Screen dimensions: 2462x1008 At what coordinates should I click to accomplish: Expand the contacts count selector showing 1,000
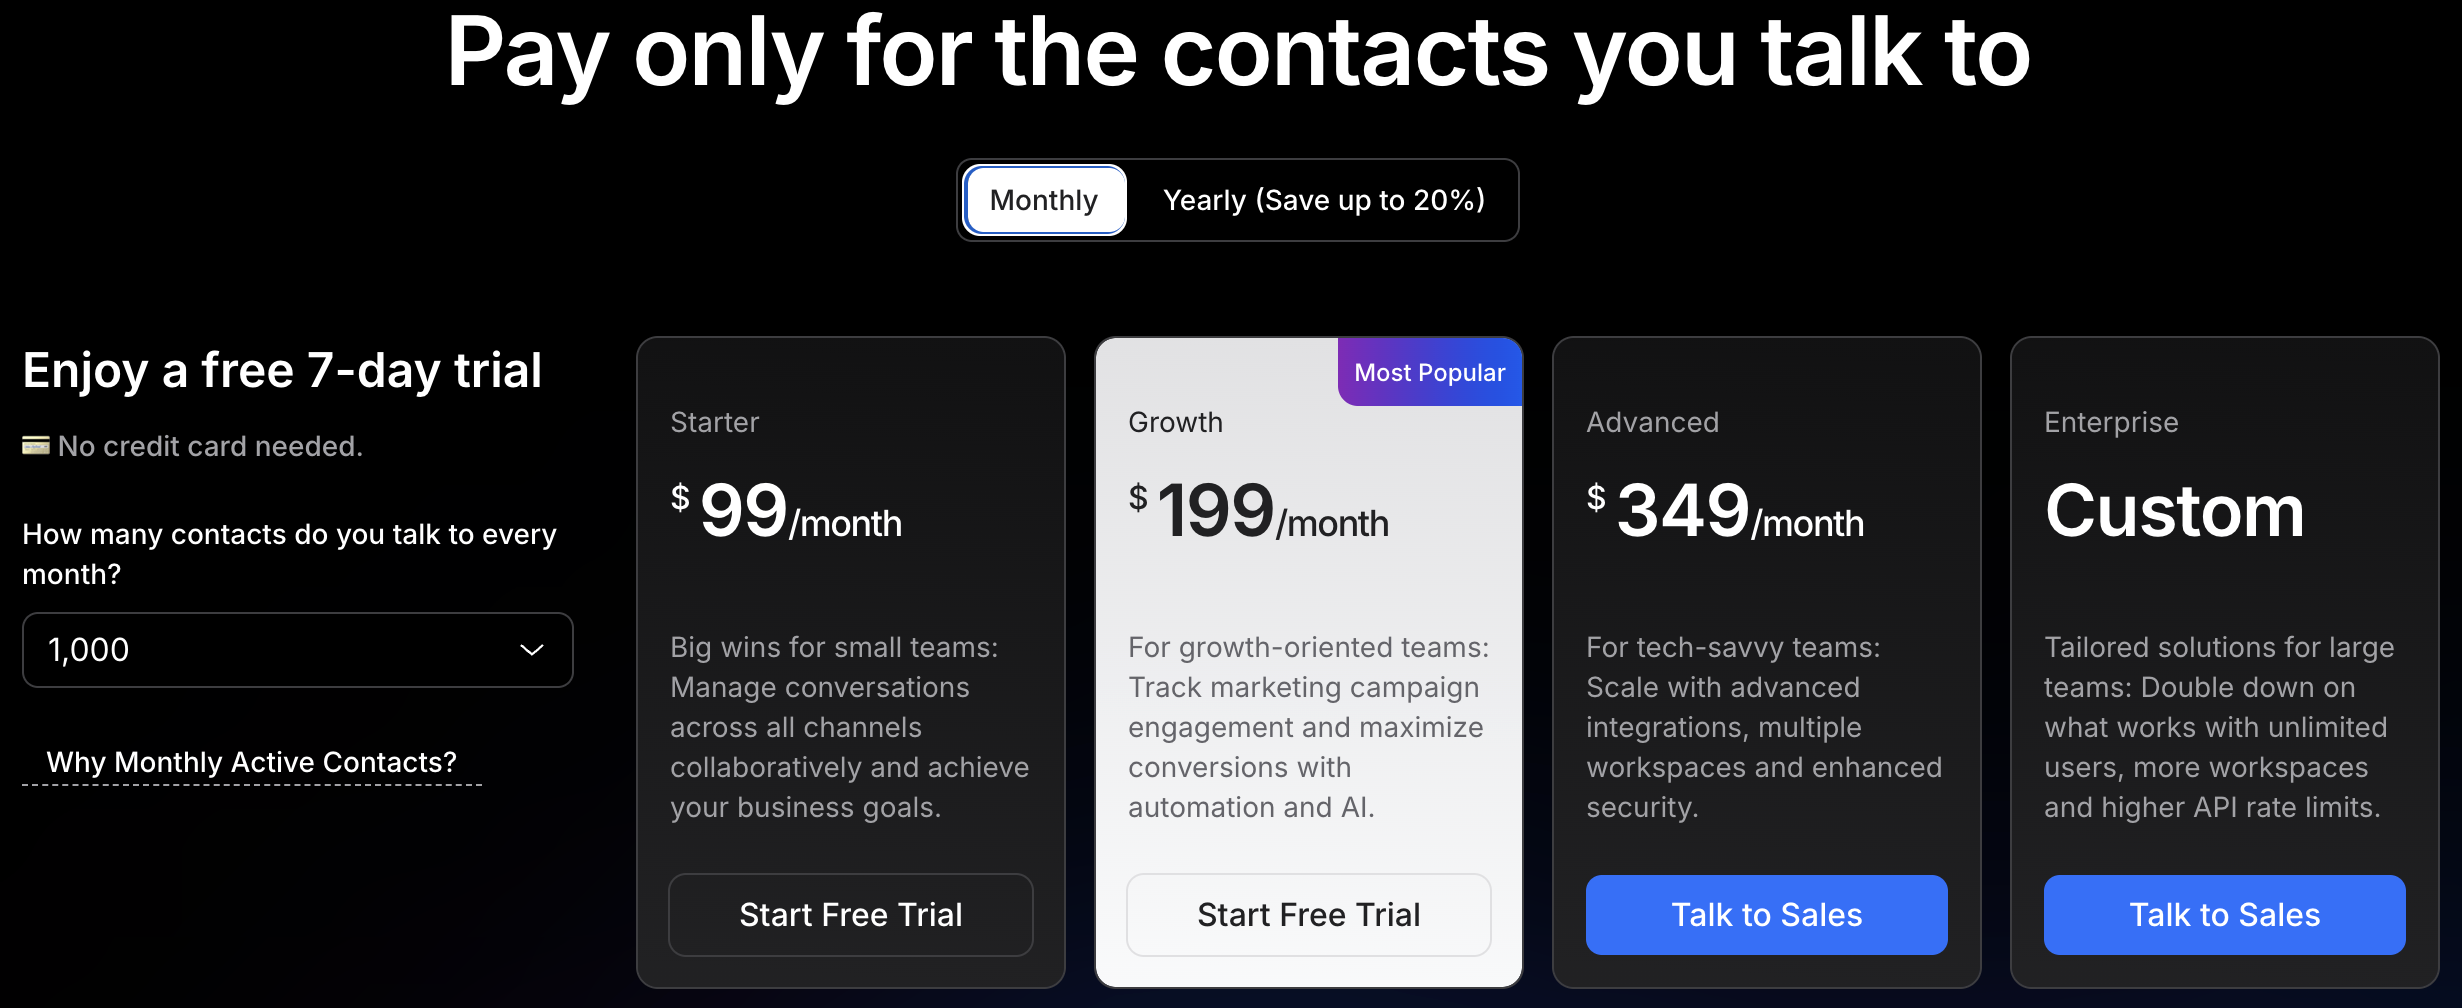click(x=296, y=650)
